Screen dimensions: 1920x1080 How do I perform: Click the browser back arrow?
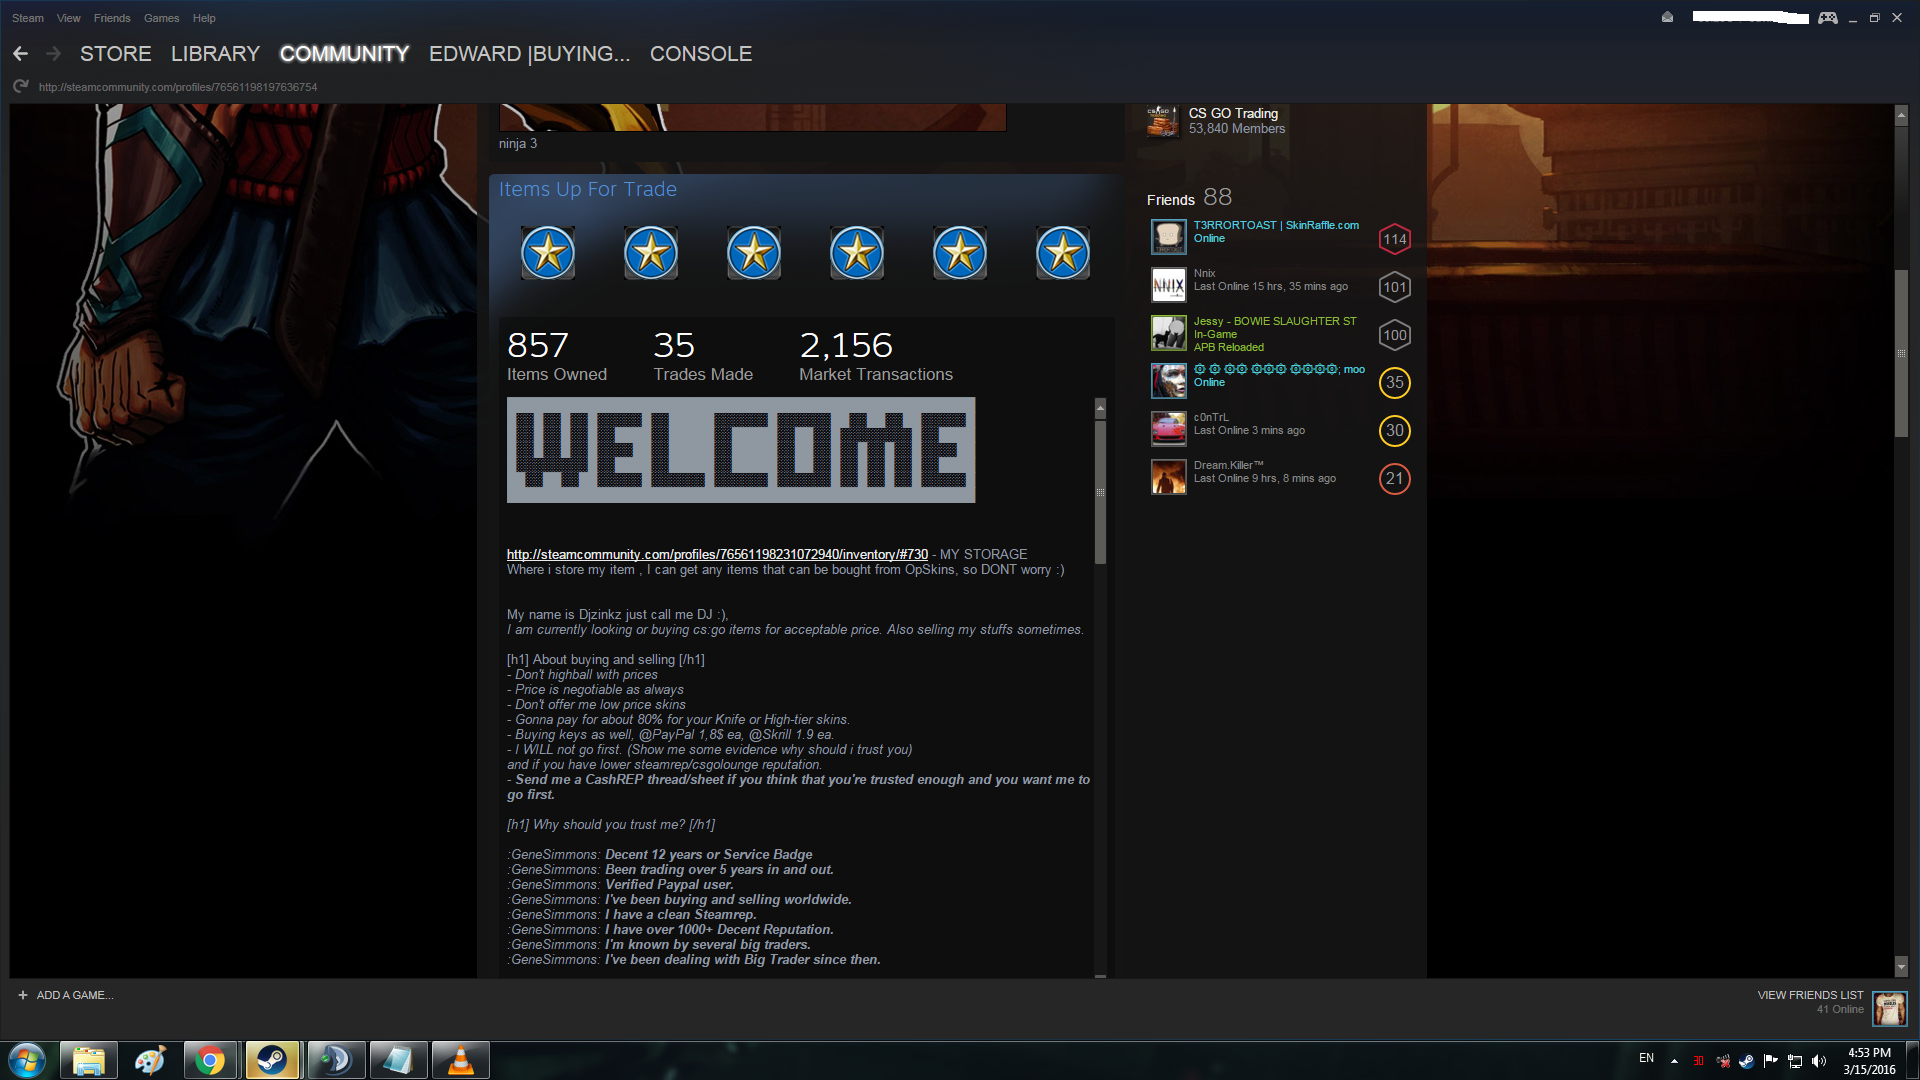(20, 54)
